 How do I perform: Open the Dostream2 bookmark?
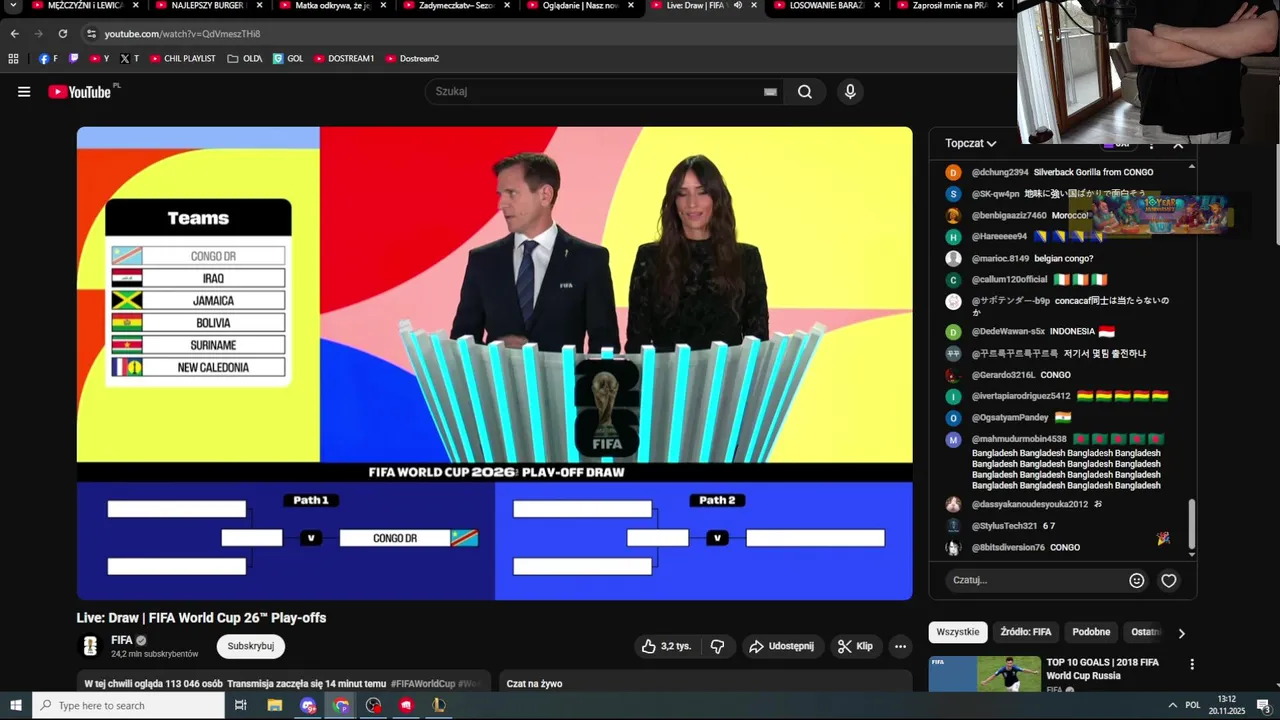[412, 58]
